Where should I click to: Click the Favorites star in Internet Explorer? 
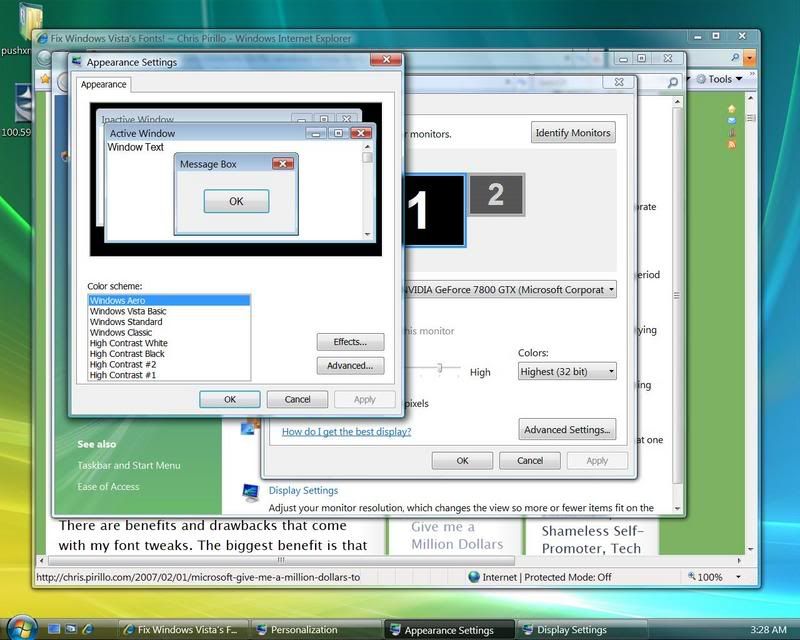(45, 79)
